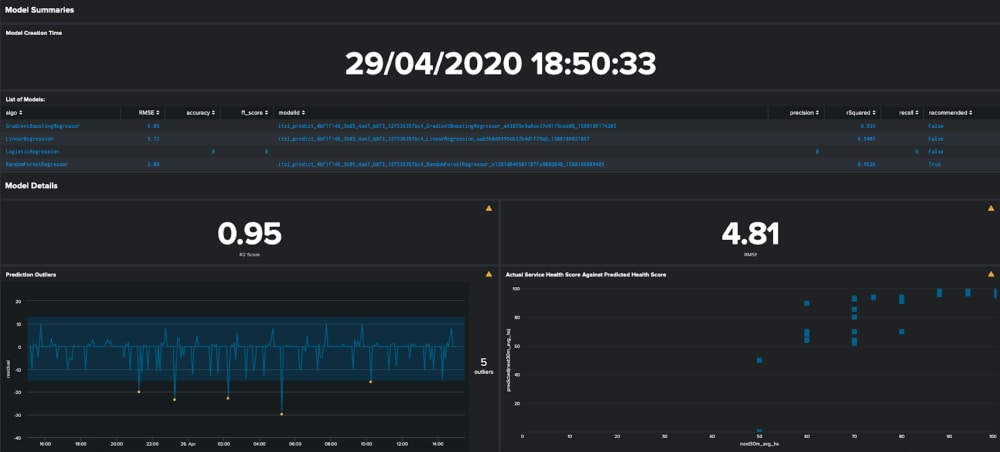Click warning icon on Prediction Outliers panel

[489, 273]
